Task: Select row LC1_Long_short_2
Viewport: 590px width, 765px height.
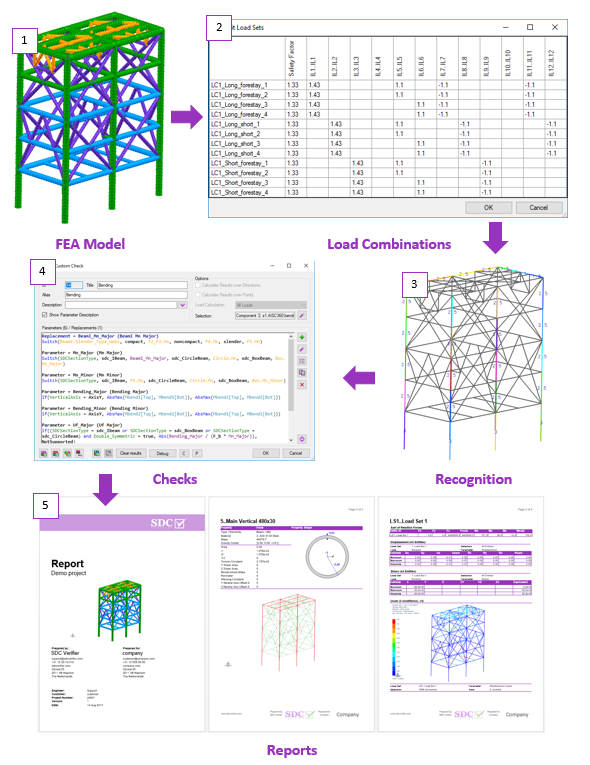Action: pyautogui.click(x=388, y=134)
